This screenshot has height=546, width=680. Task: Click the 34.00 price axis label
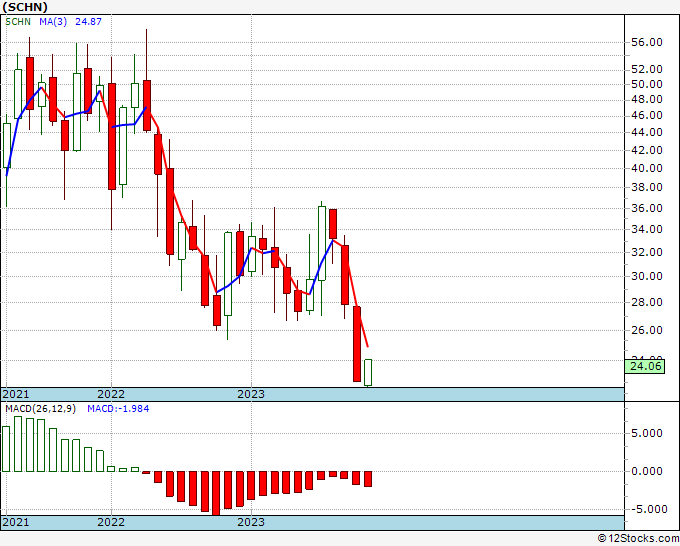647,229
